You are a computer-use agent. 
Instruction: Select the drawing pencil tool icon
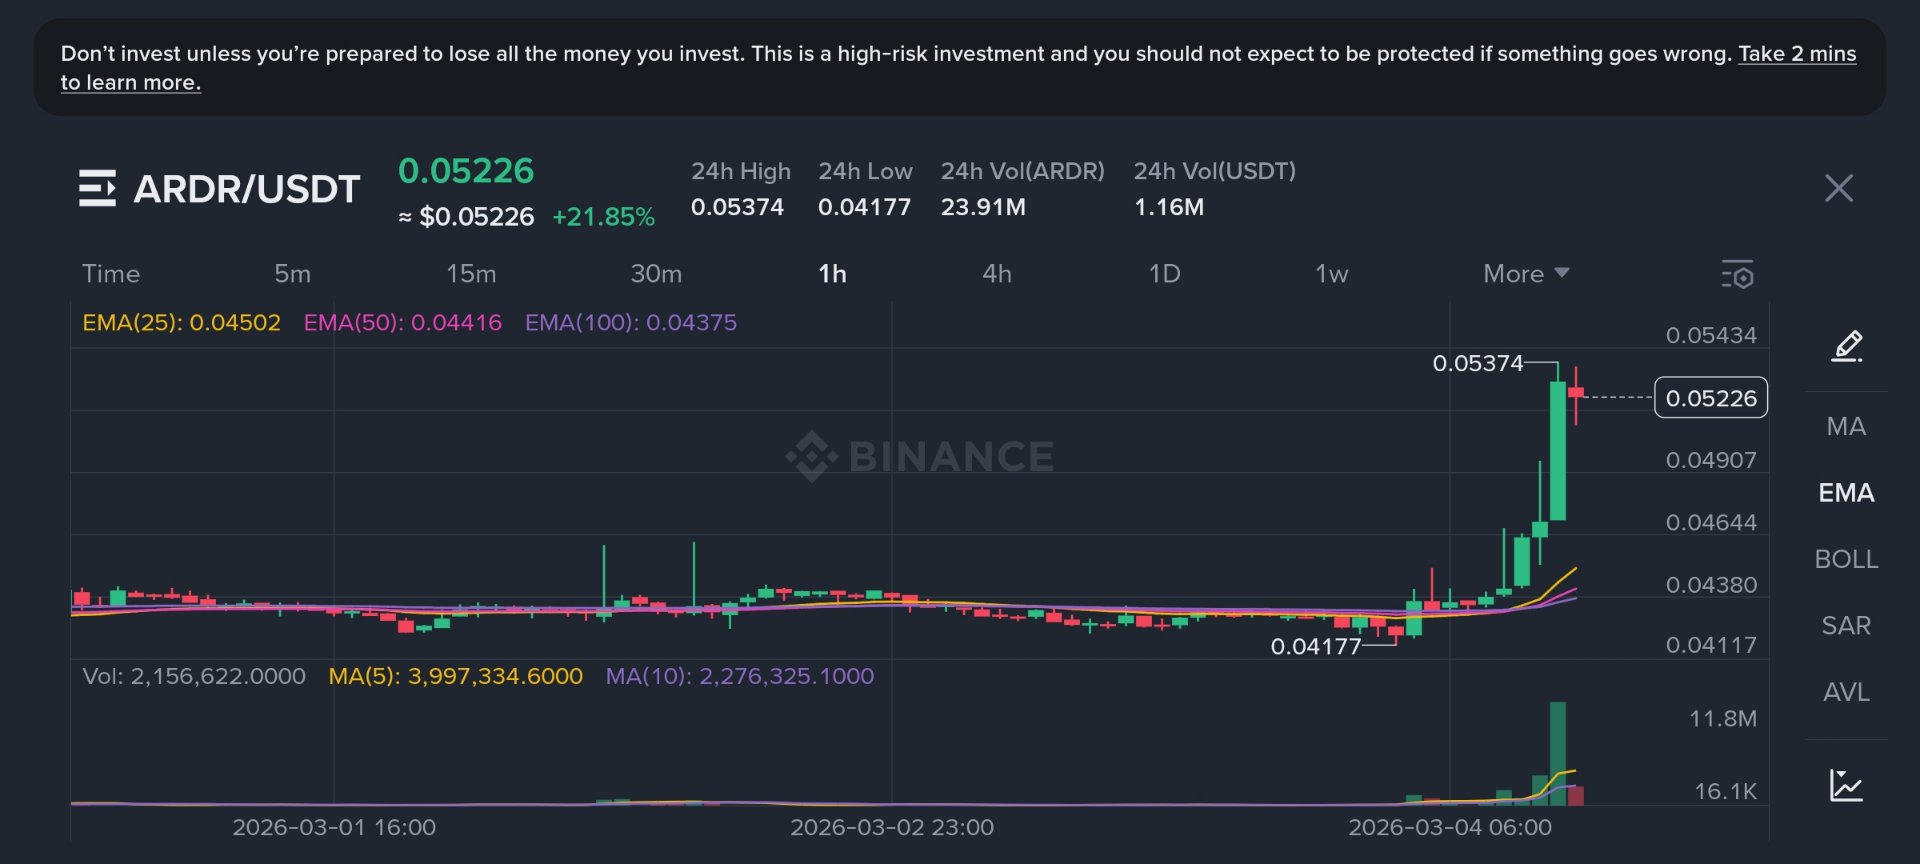1846,346
